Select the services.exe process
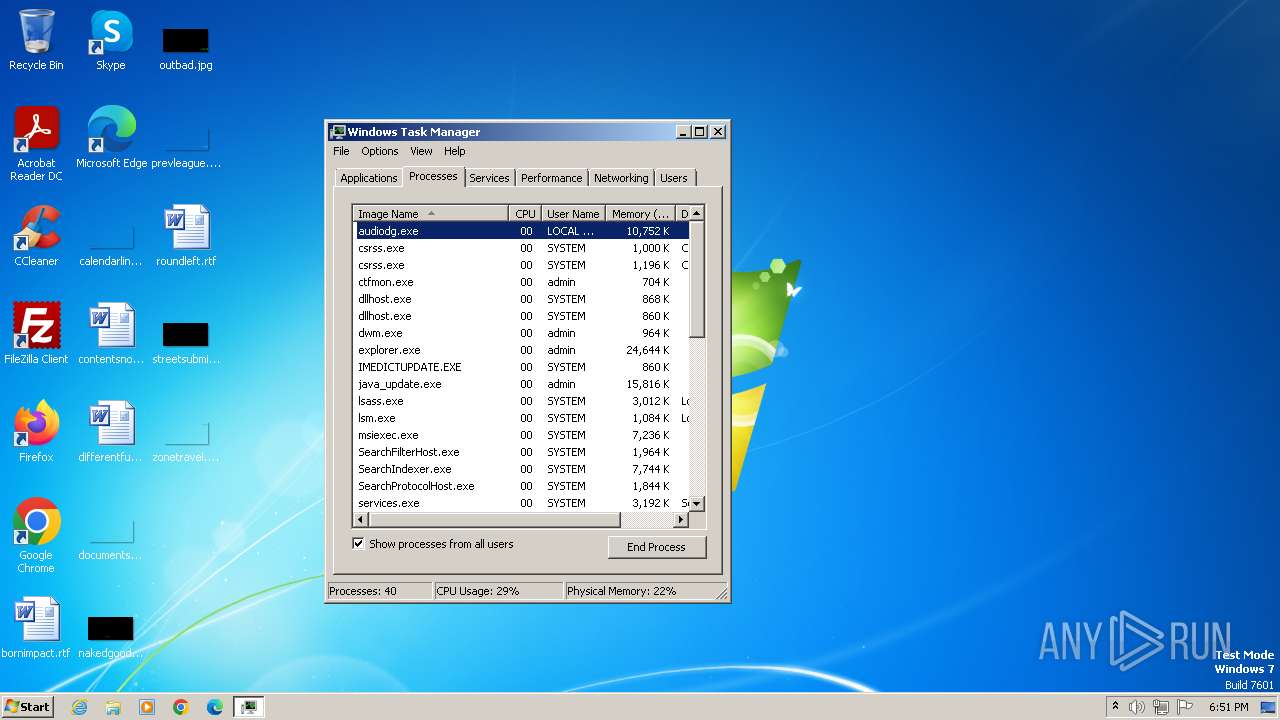The width and height of the screenshot is (1280, 720). coord(521,503)
